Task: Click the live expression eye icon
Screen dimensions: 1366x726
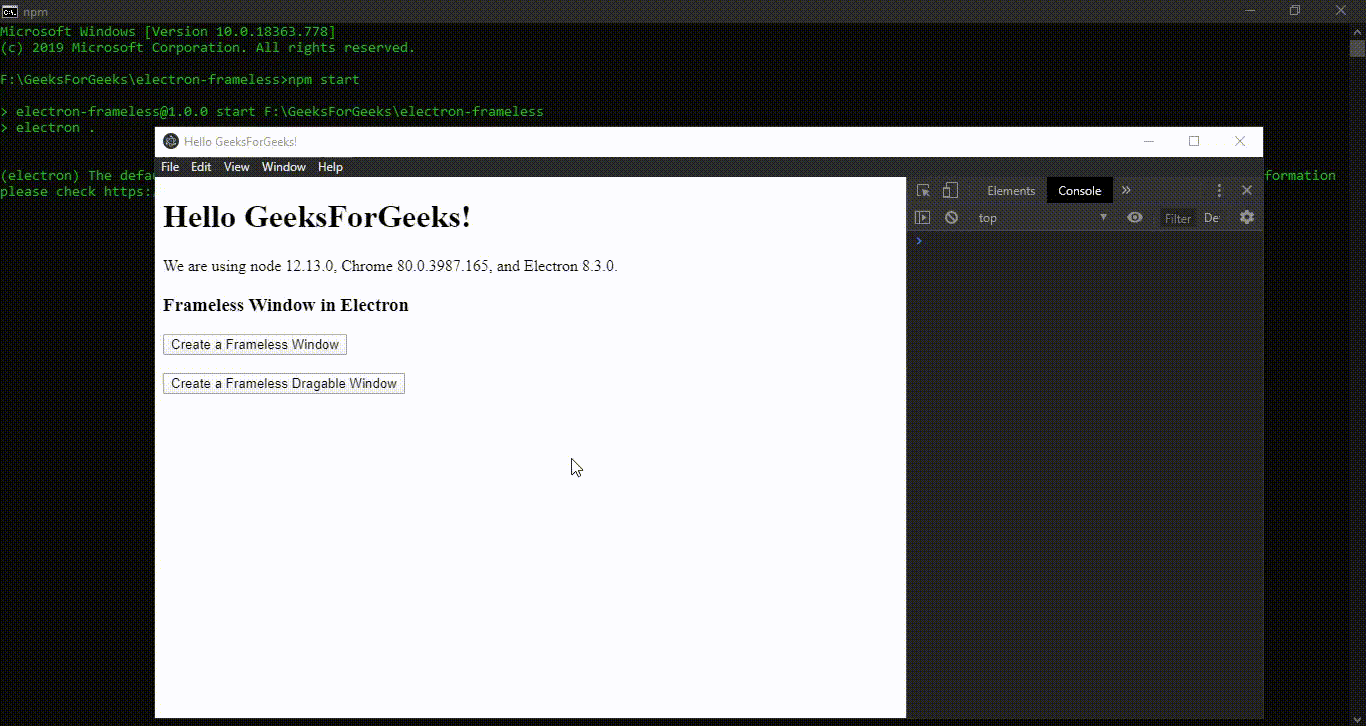Action: pos(1134,217)
